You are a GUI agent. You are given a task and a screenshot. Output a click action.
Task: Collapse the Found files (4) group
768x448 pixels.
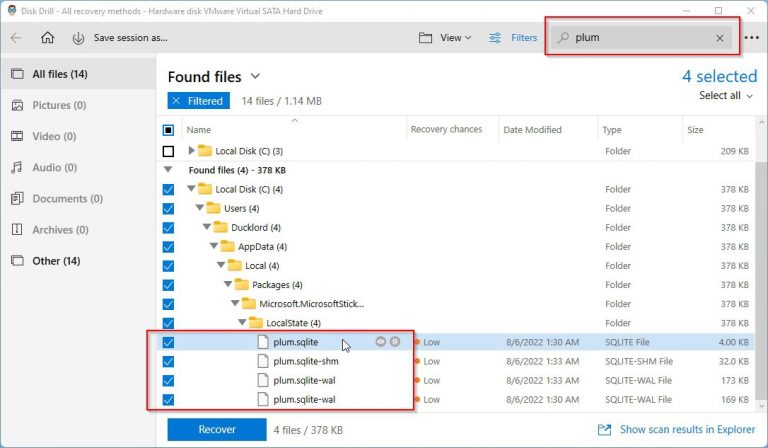point(168,169)
